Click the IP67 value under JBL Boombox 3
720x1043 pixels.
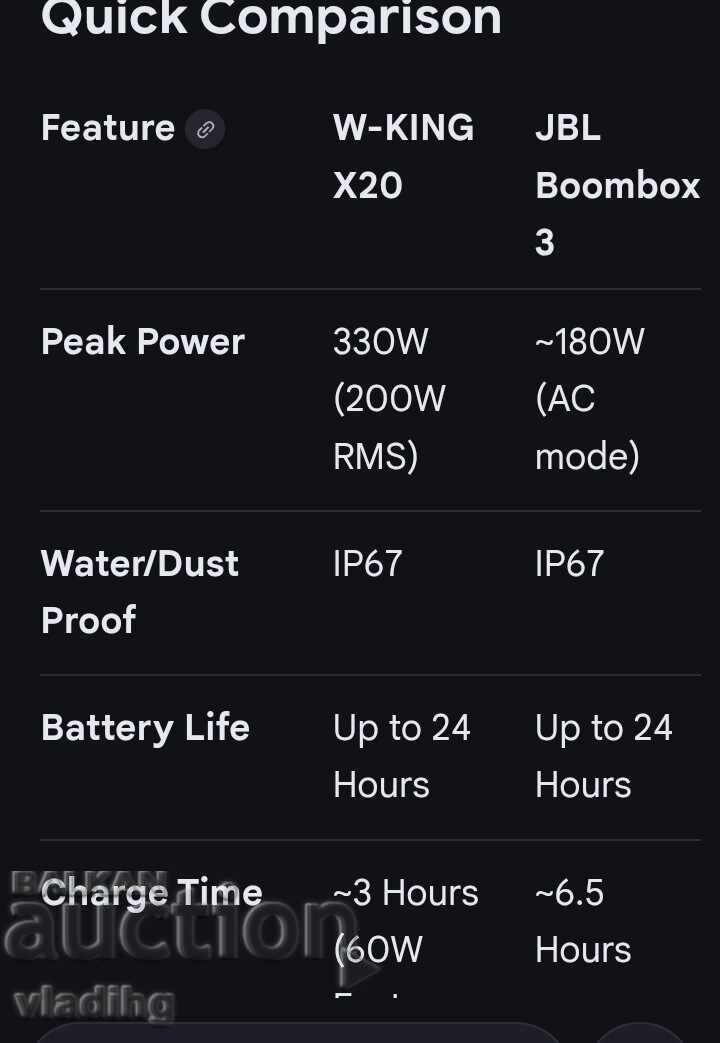tap(570, 564)
